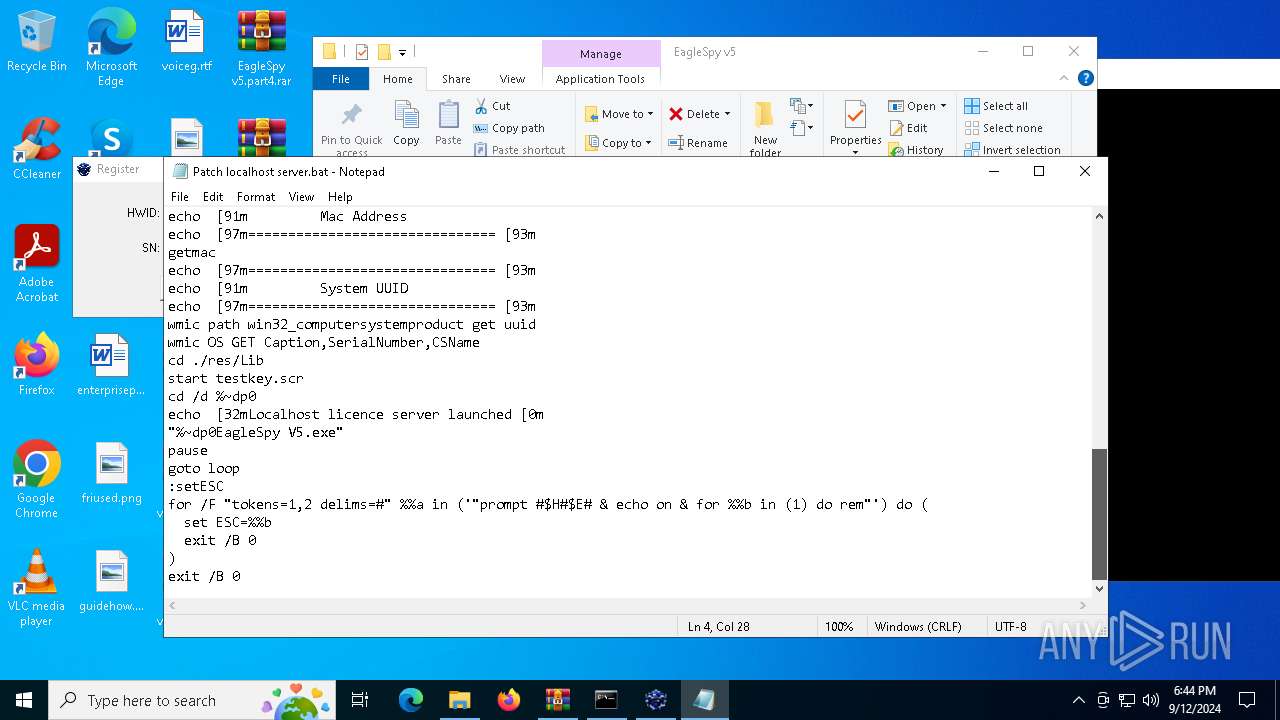The image size is (1280, 720).
Task: Open File tab in Explorer
Action: click(x=341, y=79)
